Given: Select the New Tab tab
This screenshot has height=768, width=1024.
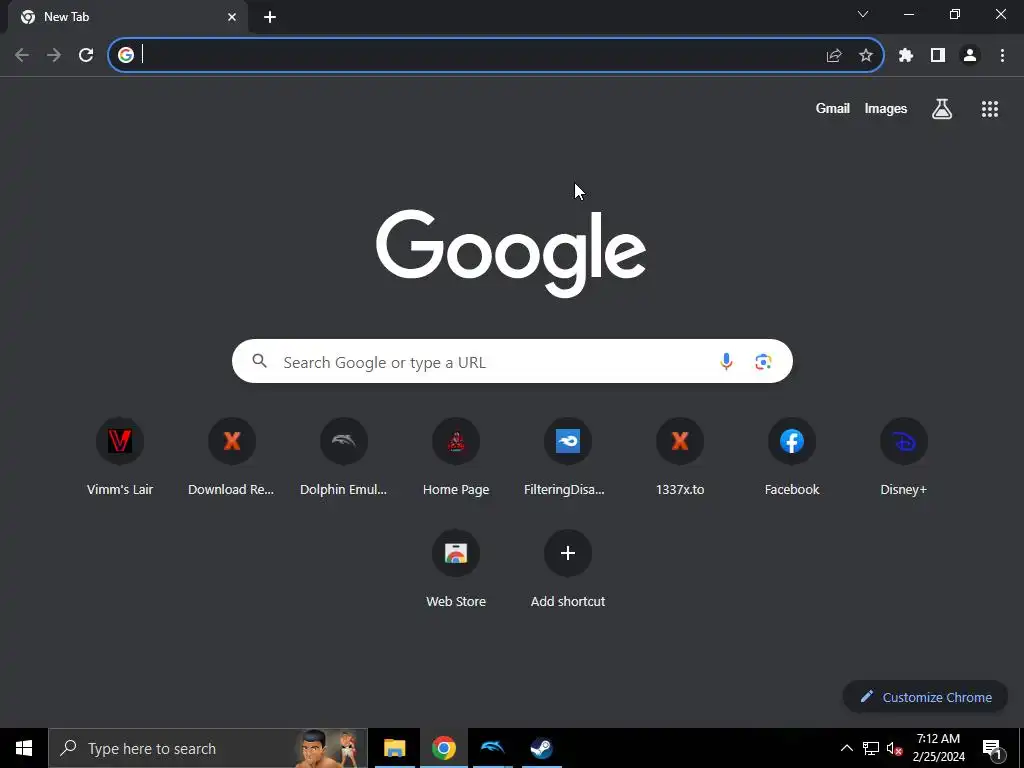Looking at the screenshot, I should click(x=127, y=17).
